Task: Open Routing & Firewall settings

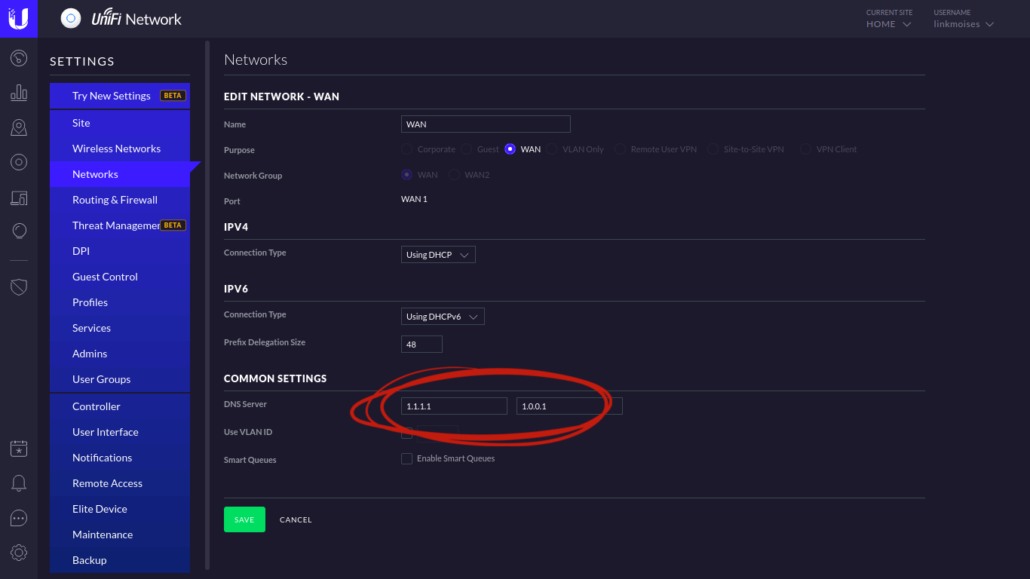Action: tap(115, 200)
